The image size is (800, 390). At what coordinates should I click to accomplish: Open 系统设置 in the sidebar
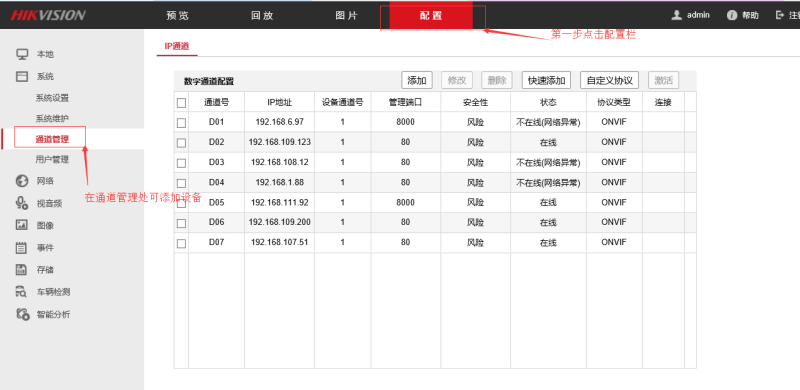pos(52,98)
